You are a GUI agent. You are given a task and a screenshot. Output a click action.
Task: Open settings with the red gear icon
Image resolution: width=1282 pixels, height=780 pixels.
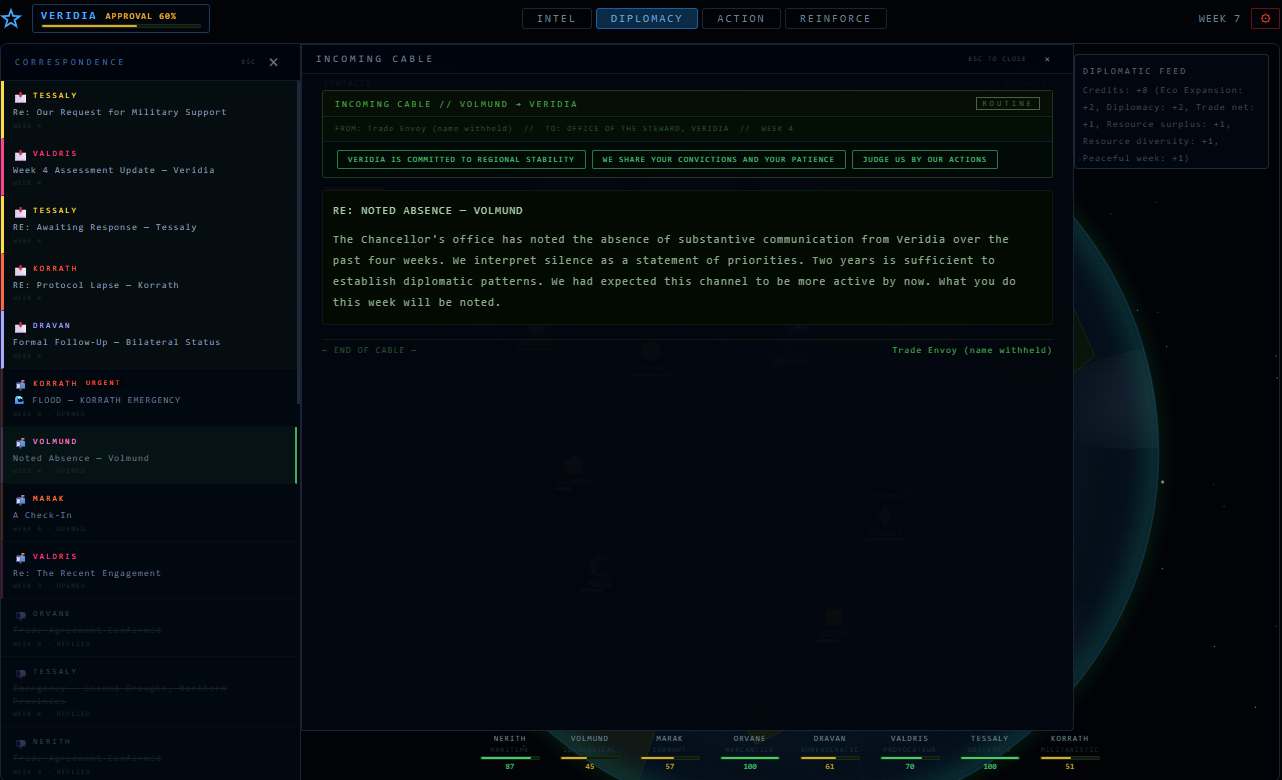pyautogui.click(x=1264, y=18)
